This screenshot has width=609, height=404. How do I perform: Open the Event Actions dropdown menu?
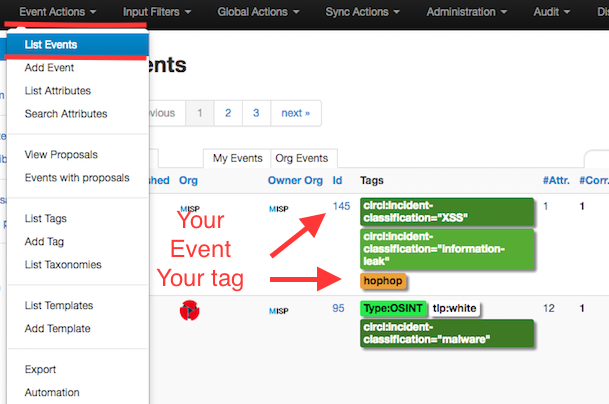coord(58,12)
